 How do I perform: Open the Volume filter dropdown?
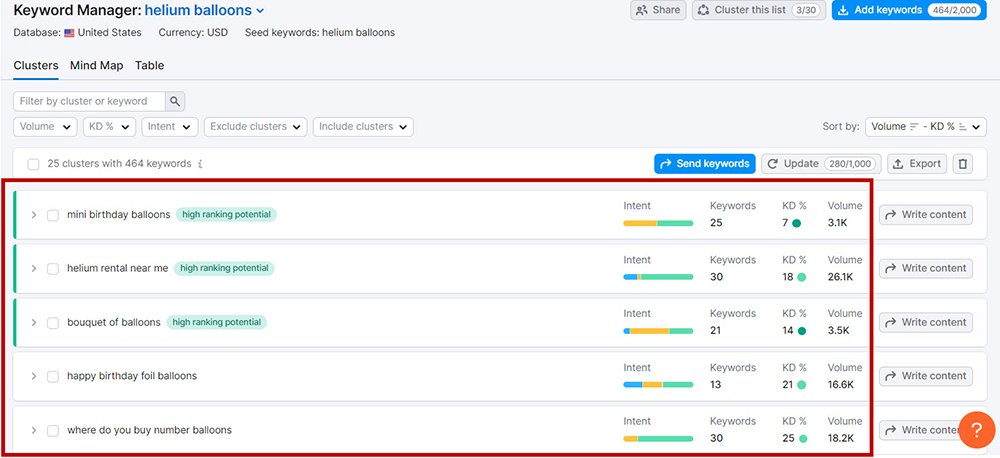coord(45,127)
